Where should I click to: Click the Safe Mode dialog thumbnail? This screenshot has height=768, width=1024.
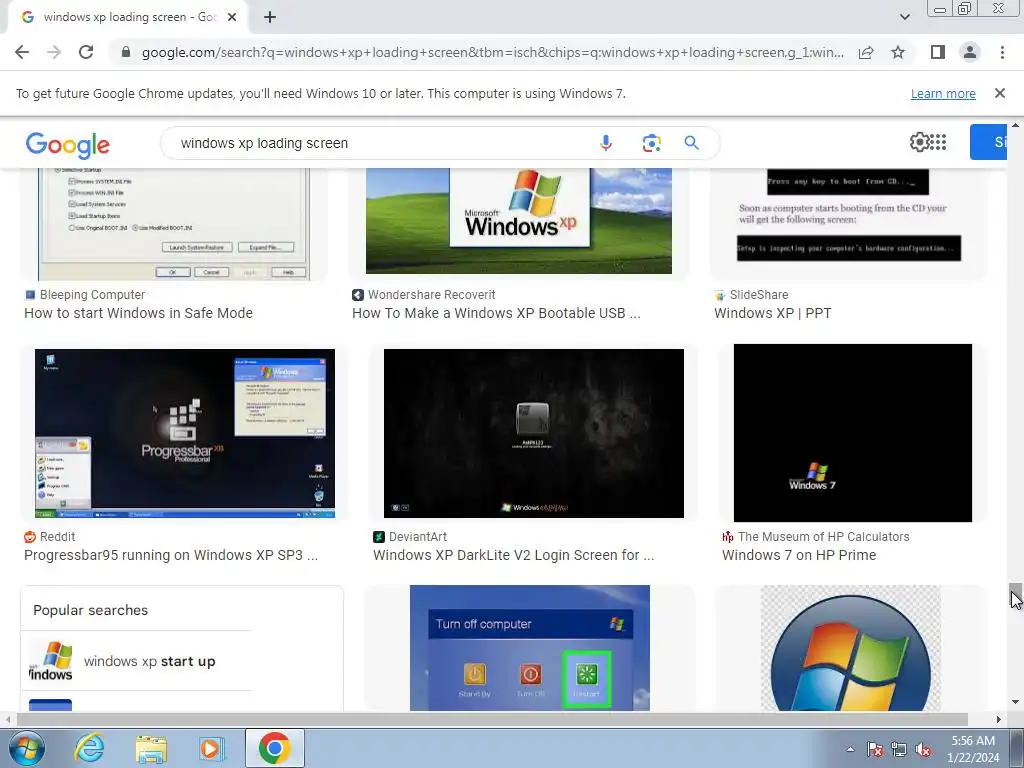coord(174,224)
